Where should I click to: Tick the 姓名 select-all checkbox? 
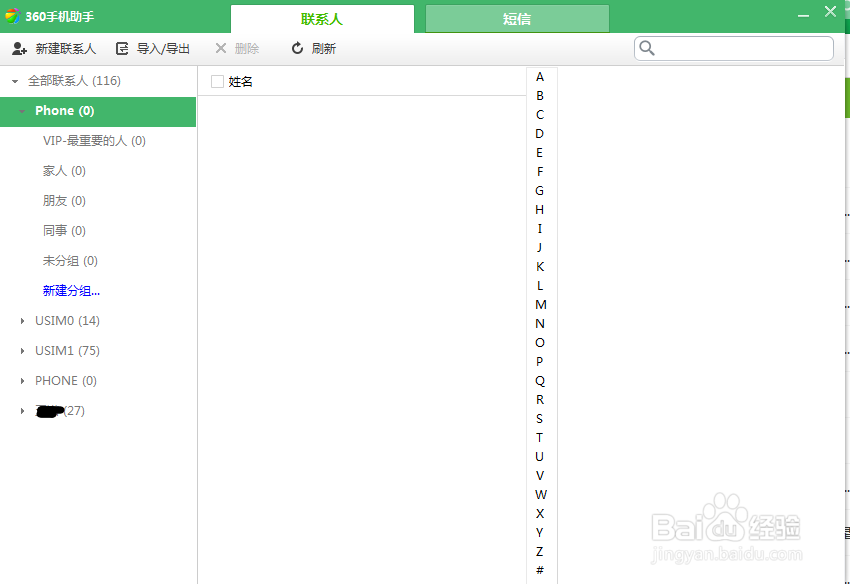point(217,81)
